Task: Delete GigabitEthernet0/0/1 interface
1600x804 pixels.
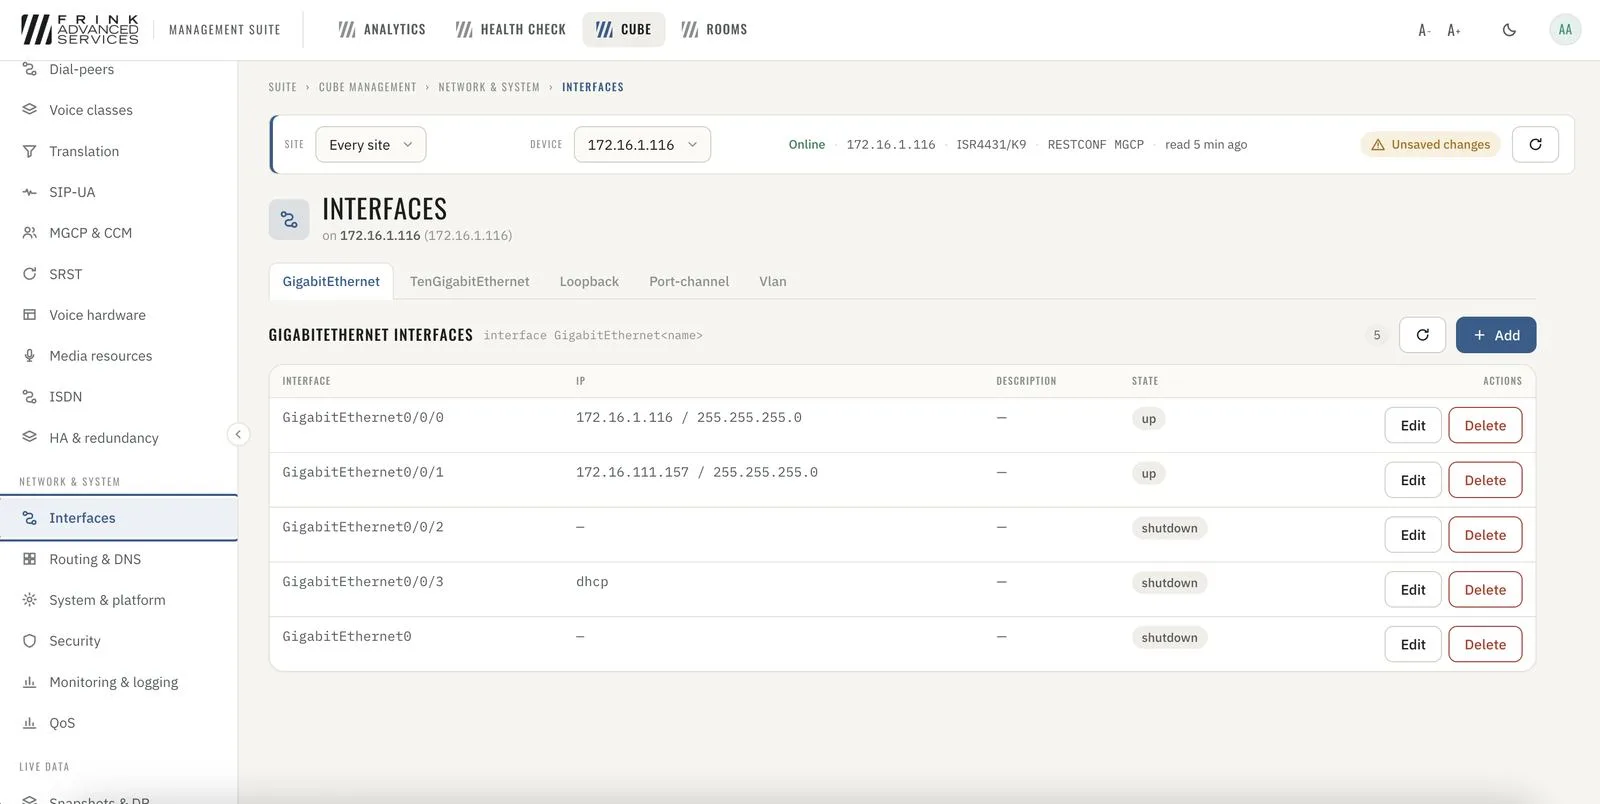Action: click(x=1485, y=480)
